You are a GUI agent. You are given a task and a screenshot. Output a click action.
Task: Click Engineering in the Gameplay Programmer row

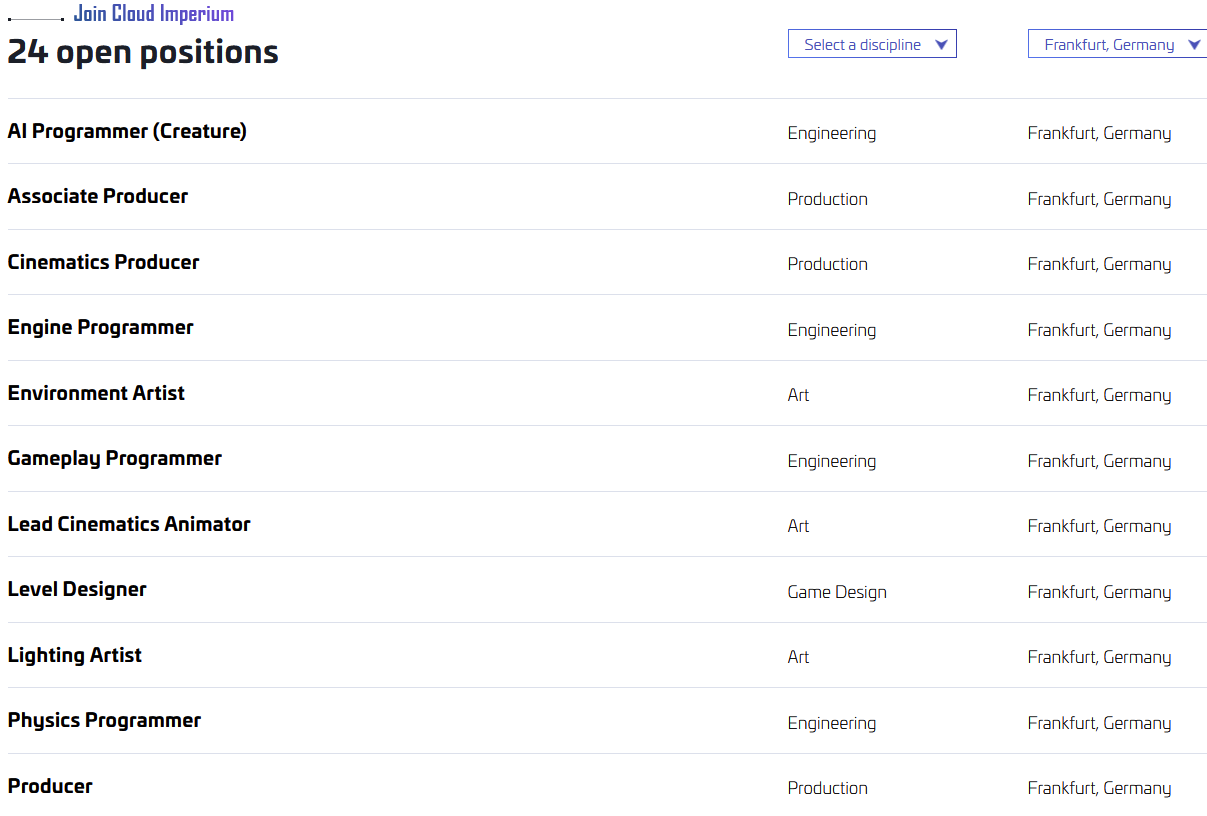pyautogui.click(x=832, y=461)
